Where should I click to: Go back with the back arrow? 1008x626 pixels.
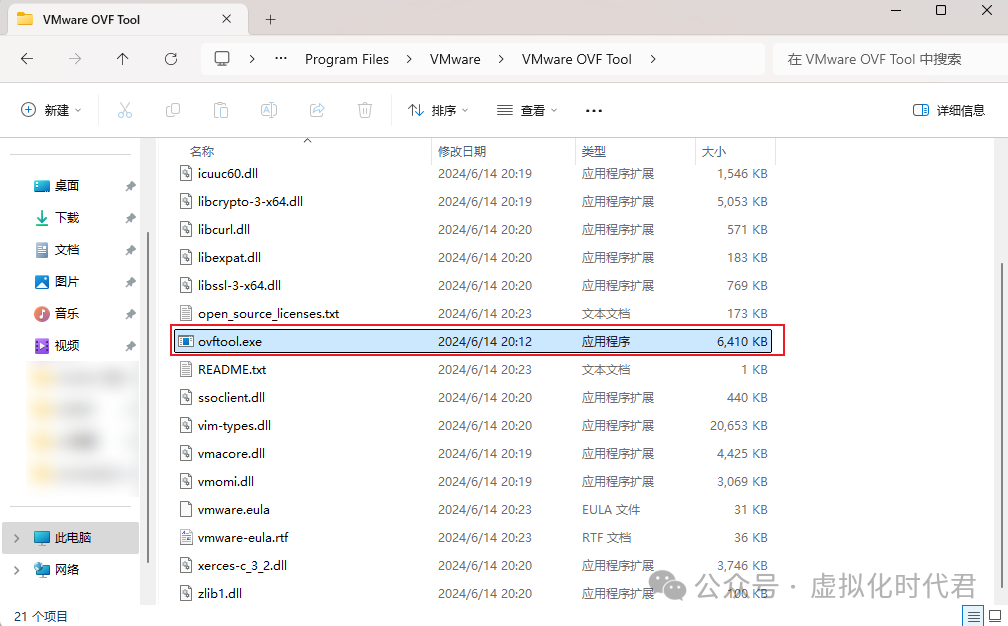pos(27,59)
